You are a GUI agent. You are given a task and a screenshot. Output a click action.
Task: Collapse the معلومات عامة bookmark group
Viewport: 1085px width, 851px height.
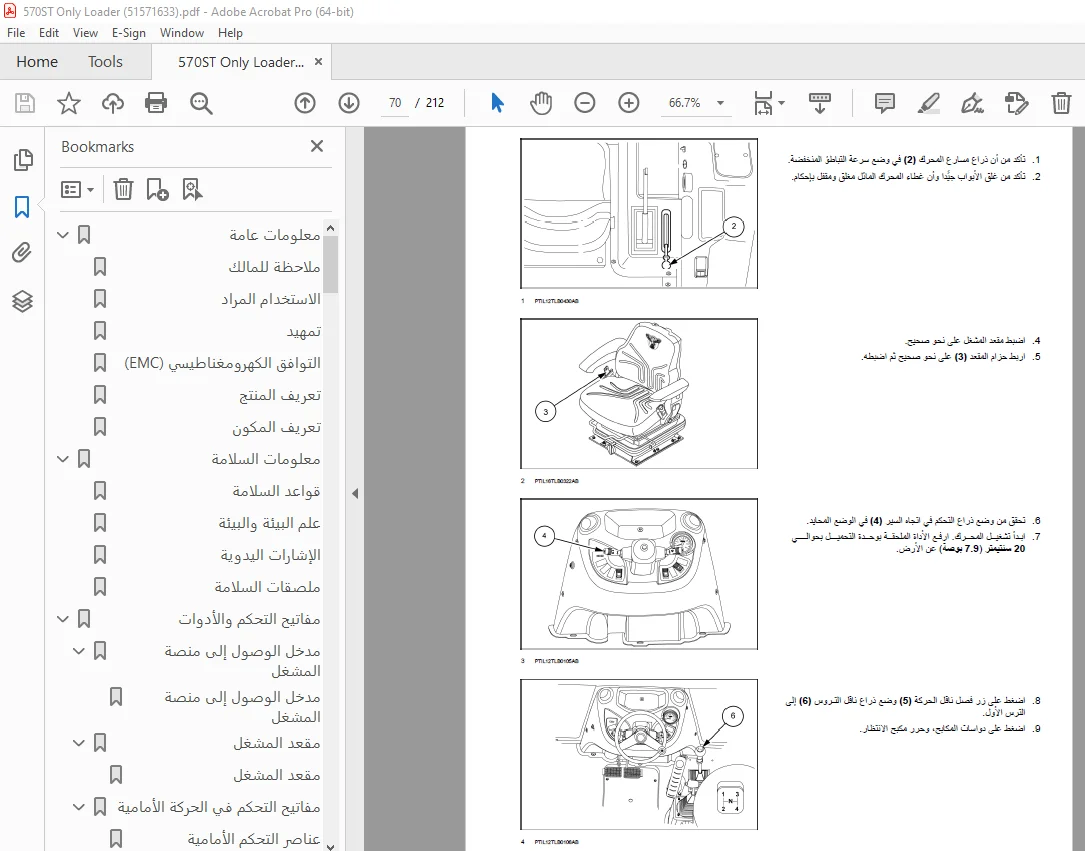[63, 235]
